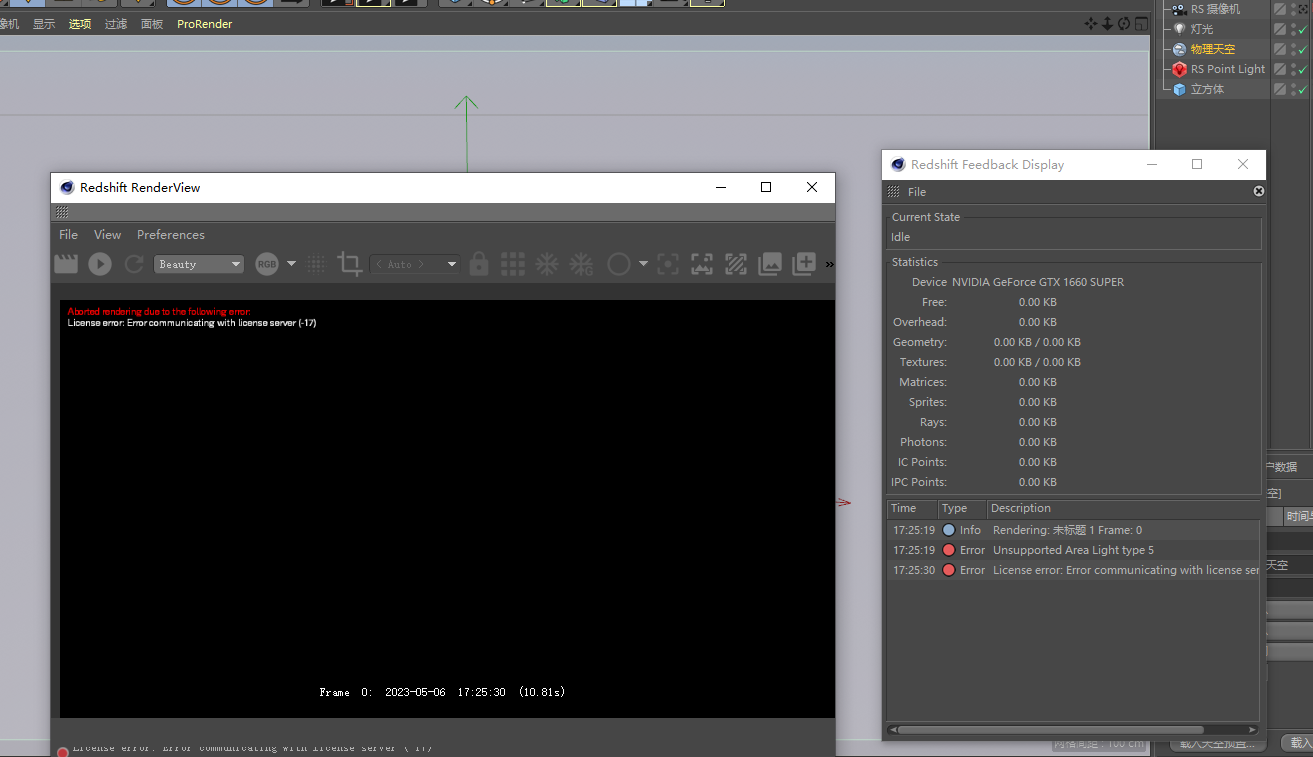Click the 灯光 light bulb icon
The image size is (1313, 757).
[1180, 29]
